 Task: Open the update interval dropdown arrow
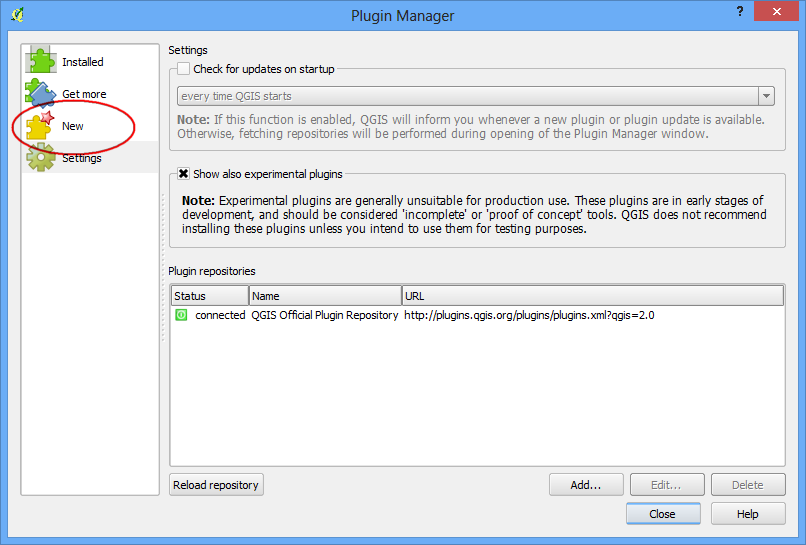766,96
